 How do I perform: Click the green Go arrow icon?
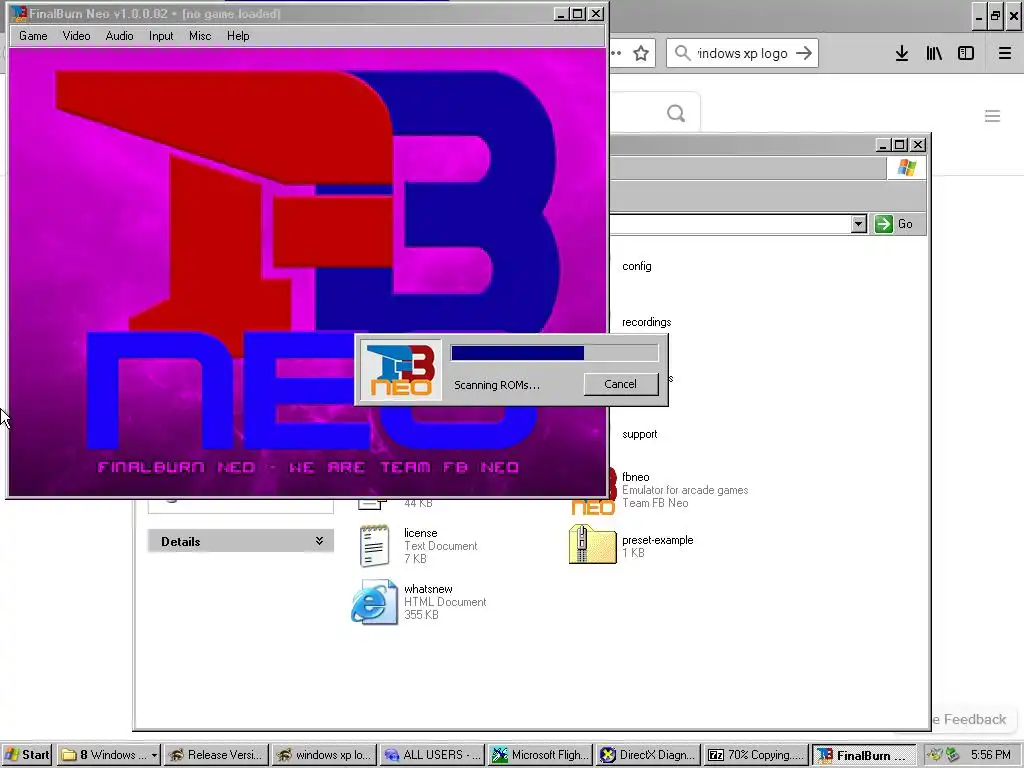(884, 224)
